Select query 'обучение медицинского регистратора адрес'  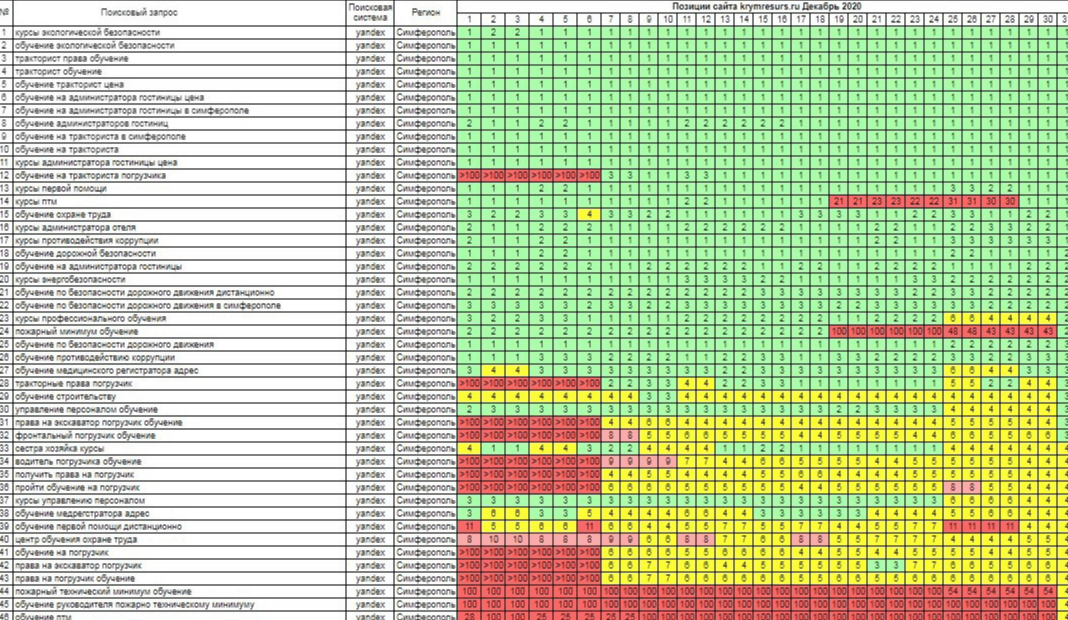click(x=106, y=370)
